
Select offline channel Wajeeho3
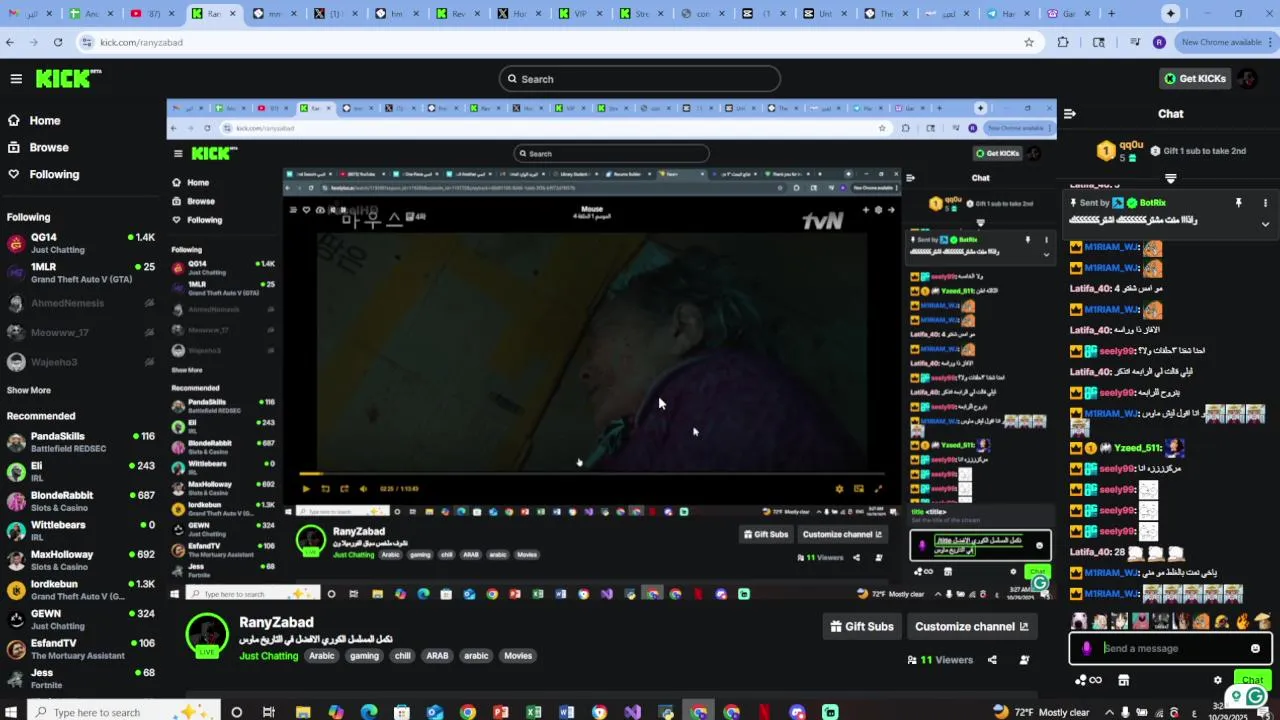[80, 362]
